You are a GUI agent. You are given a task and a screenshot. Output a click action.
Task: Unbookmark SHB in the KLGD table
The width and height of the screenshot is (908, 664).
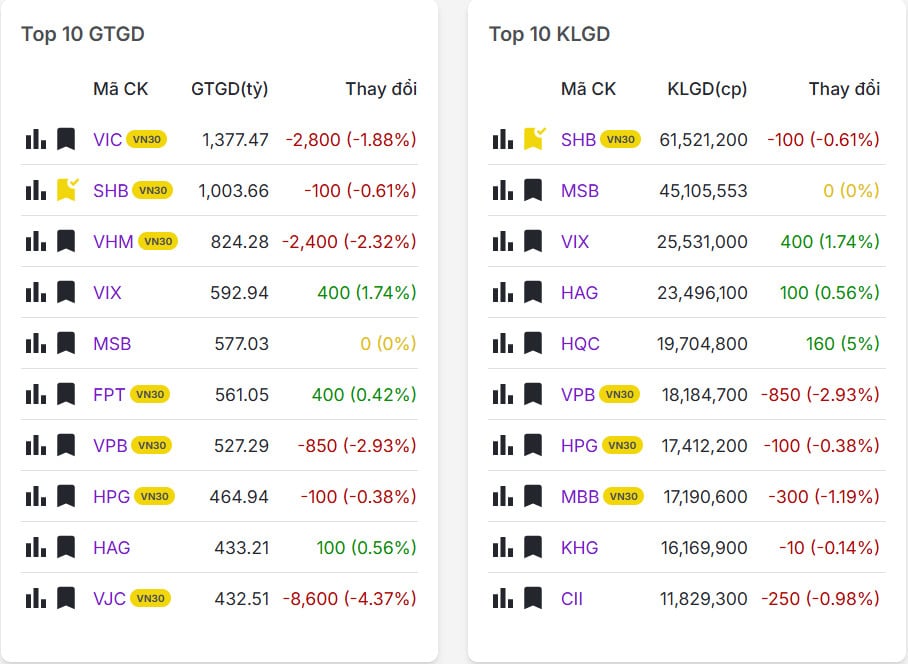point(534,139)
